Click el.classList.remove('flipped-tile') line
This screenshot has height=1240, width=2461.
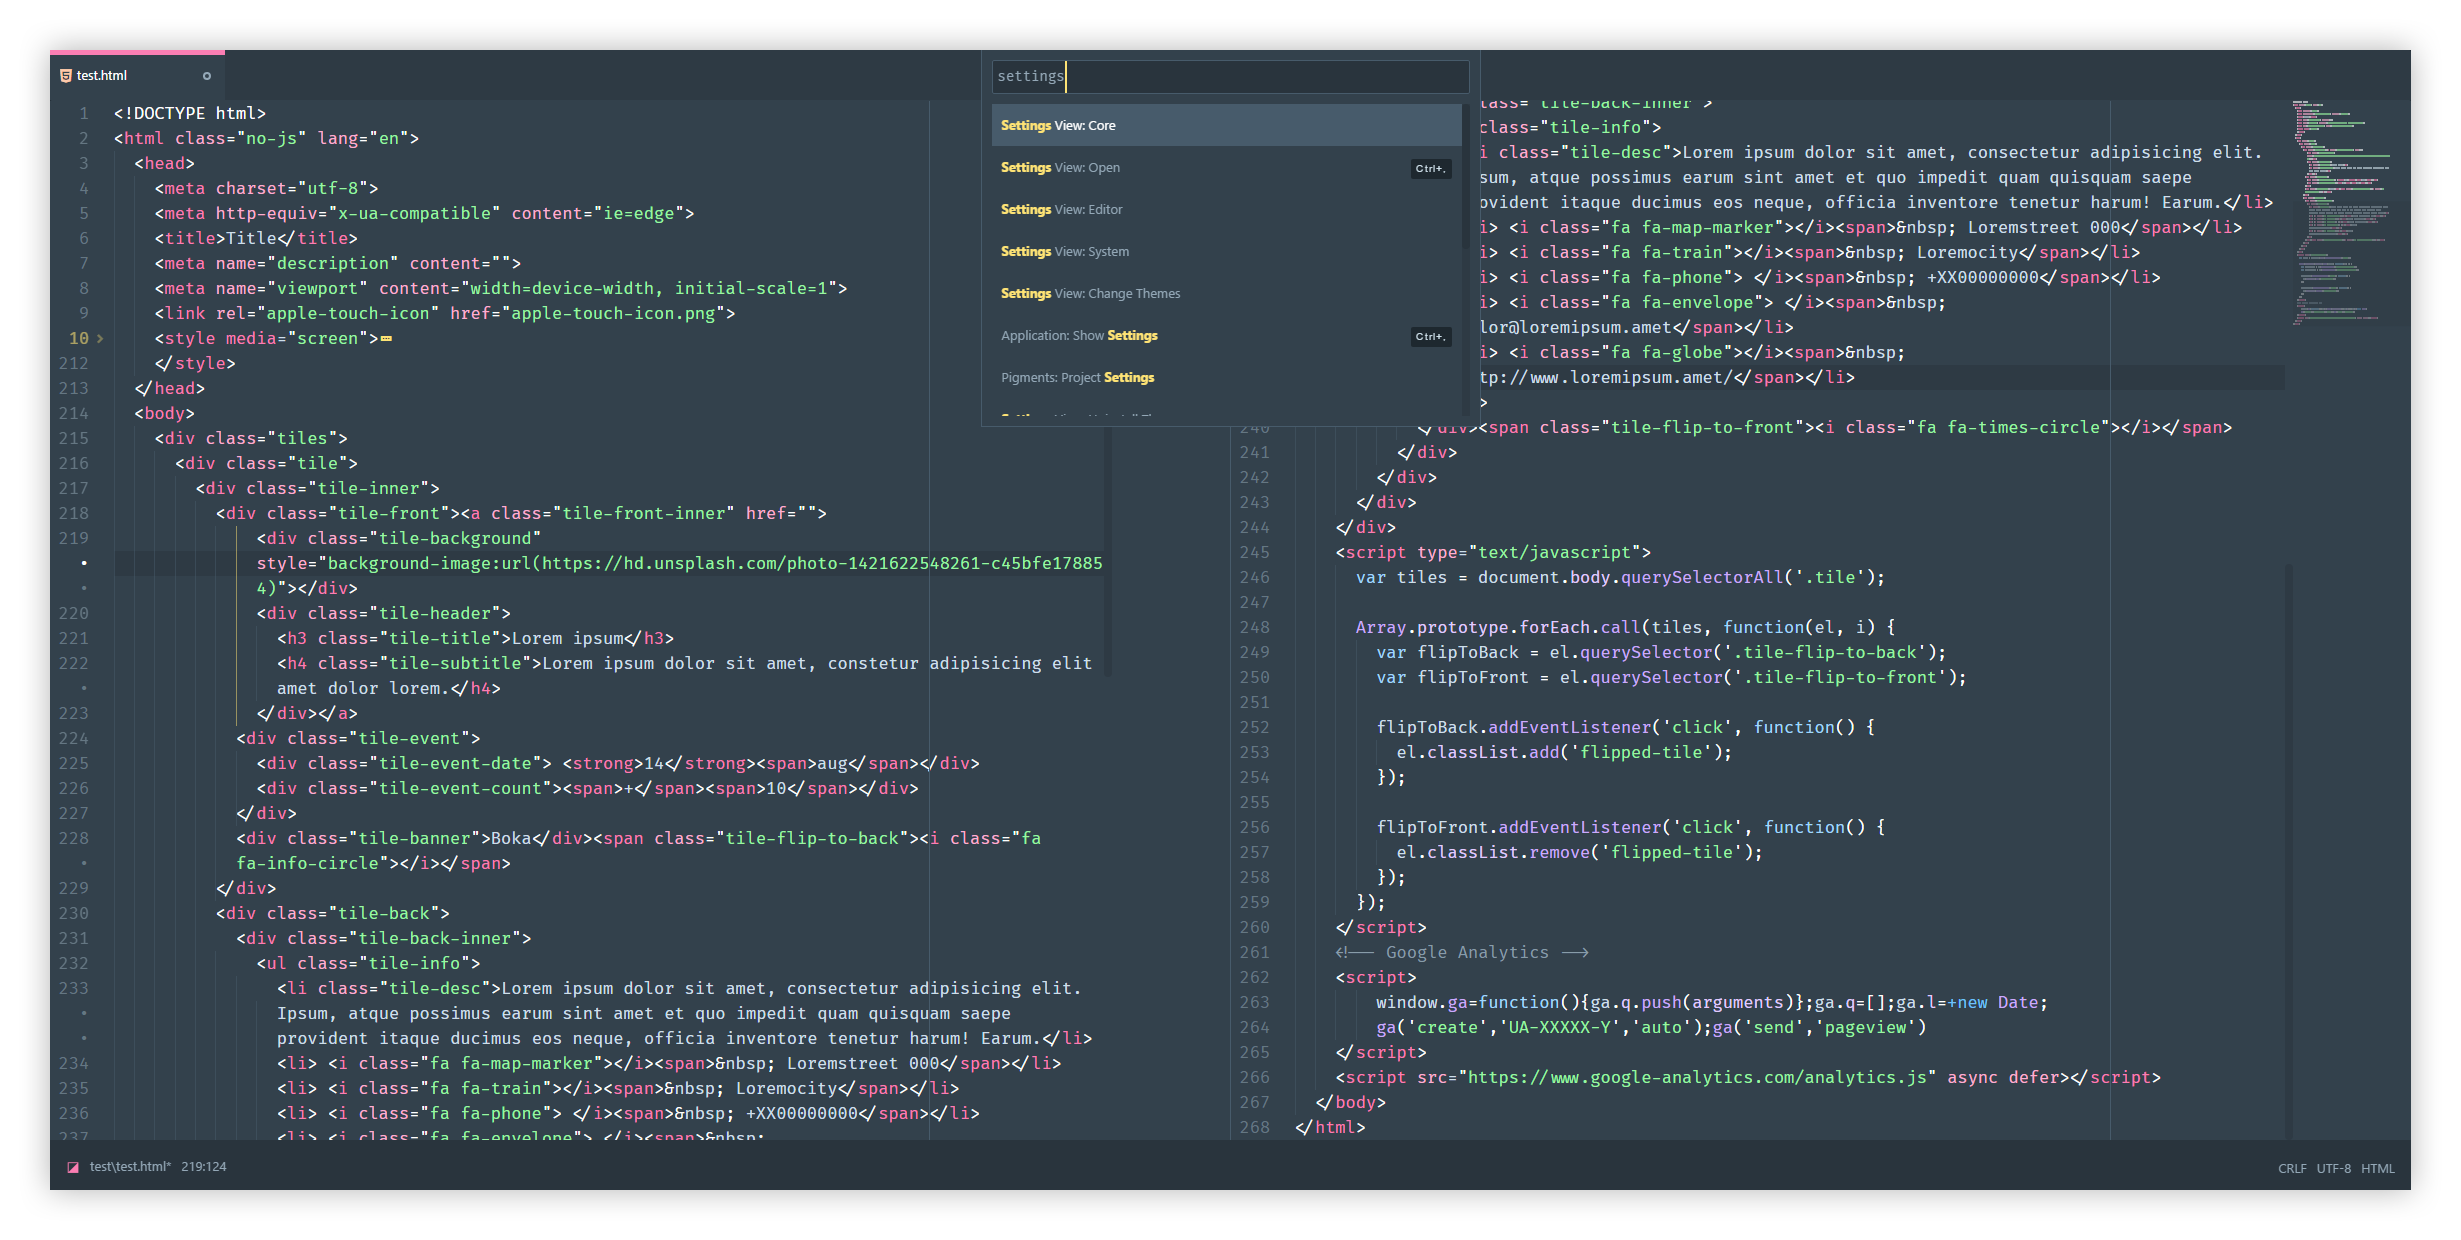click(1580, 852)
